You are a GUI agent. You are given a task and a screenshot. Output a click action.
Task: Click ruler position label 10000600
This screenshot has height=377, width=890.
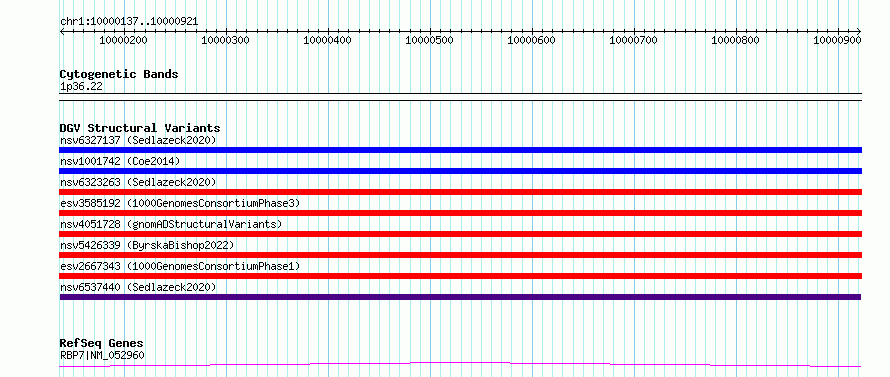[x=531, y=40]
